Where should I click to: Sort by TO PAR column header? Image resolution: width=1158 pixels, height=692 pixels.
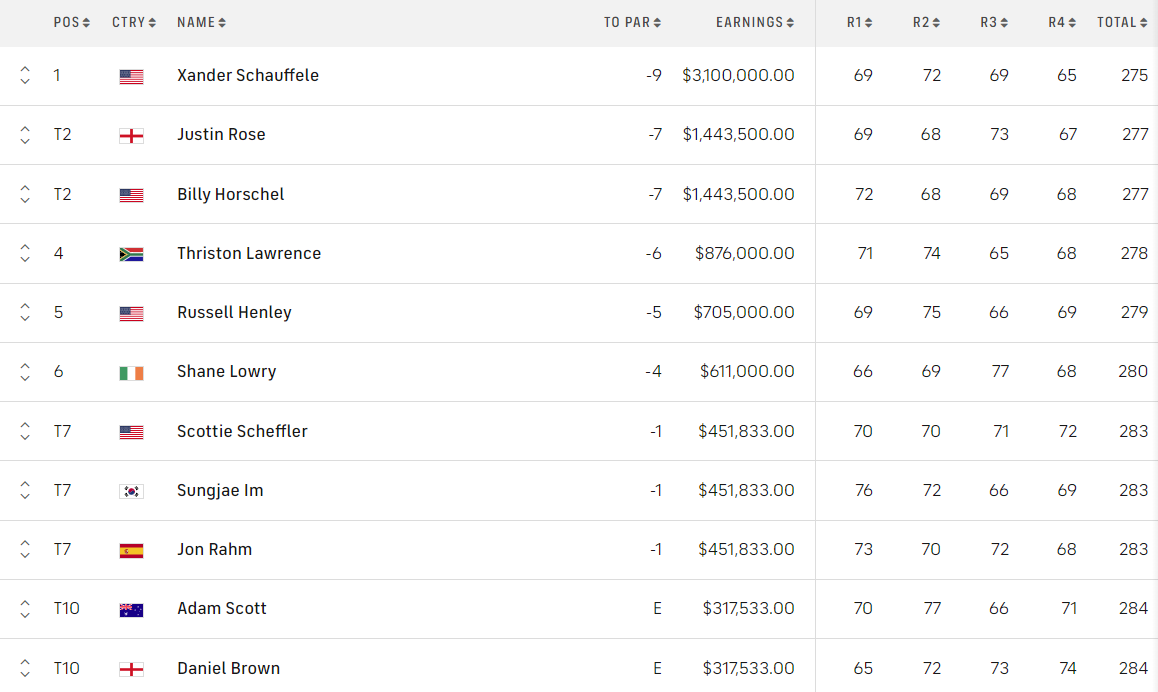632,22
